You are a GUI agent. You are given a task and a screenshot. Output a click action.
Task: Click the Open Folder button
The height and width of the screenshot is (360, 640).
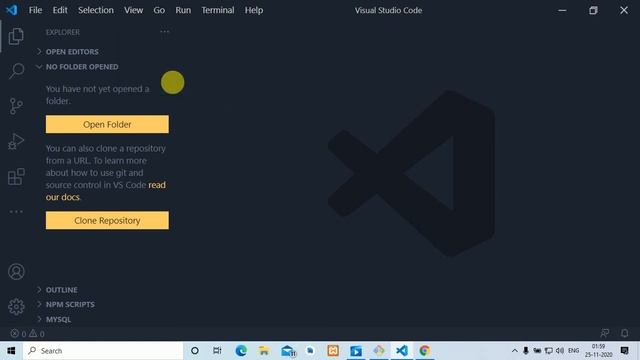(107, 124)
